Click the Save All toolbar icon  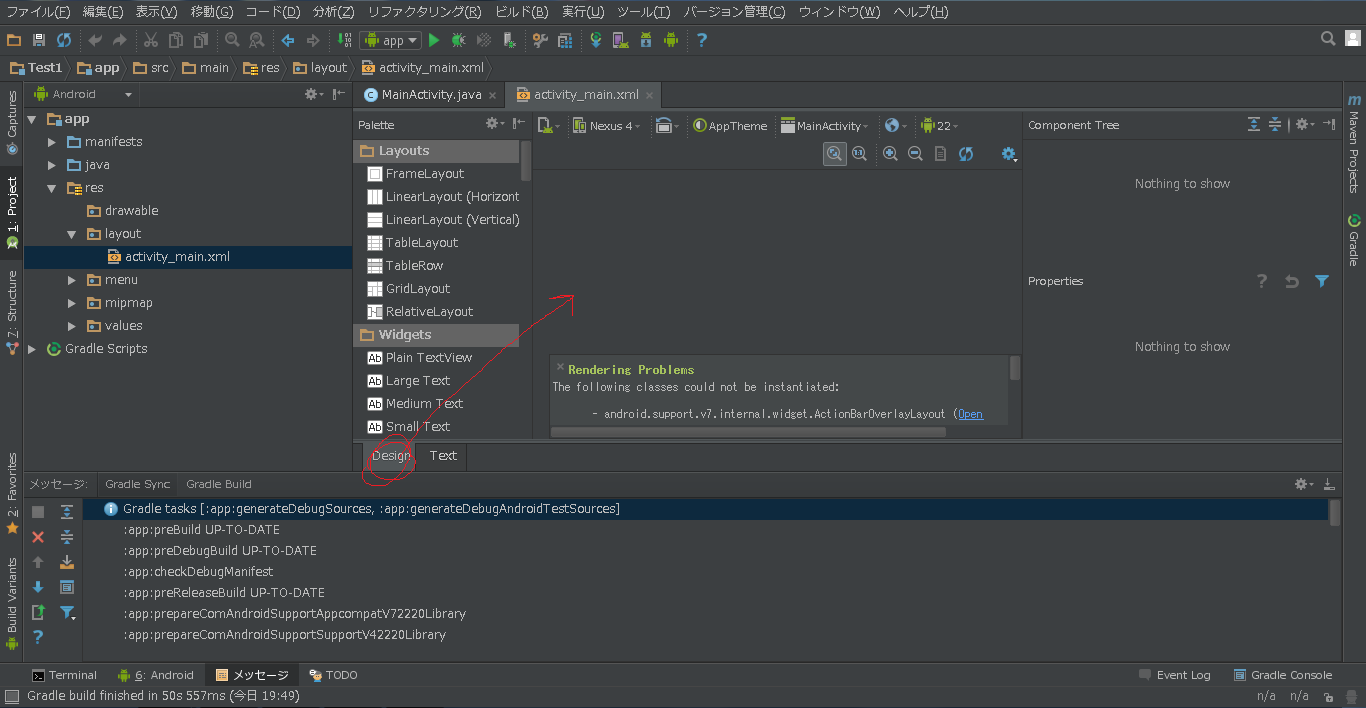pos(39,40)
